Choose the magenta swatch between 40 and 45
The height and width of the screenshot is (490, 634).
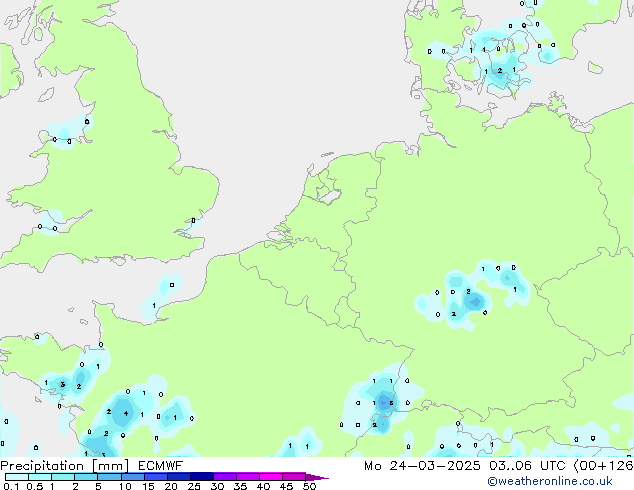[271, 477]
